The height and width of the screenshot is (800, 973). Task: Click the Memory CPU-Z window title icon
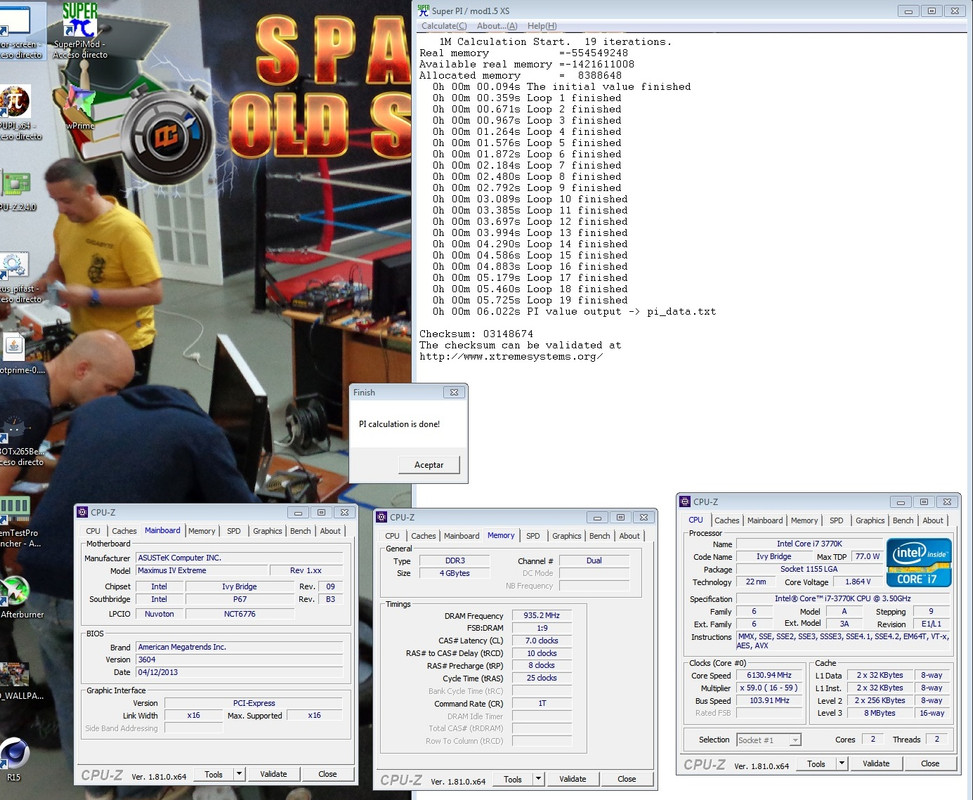point(381,517)
